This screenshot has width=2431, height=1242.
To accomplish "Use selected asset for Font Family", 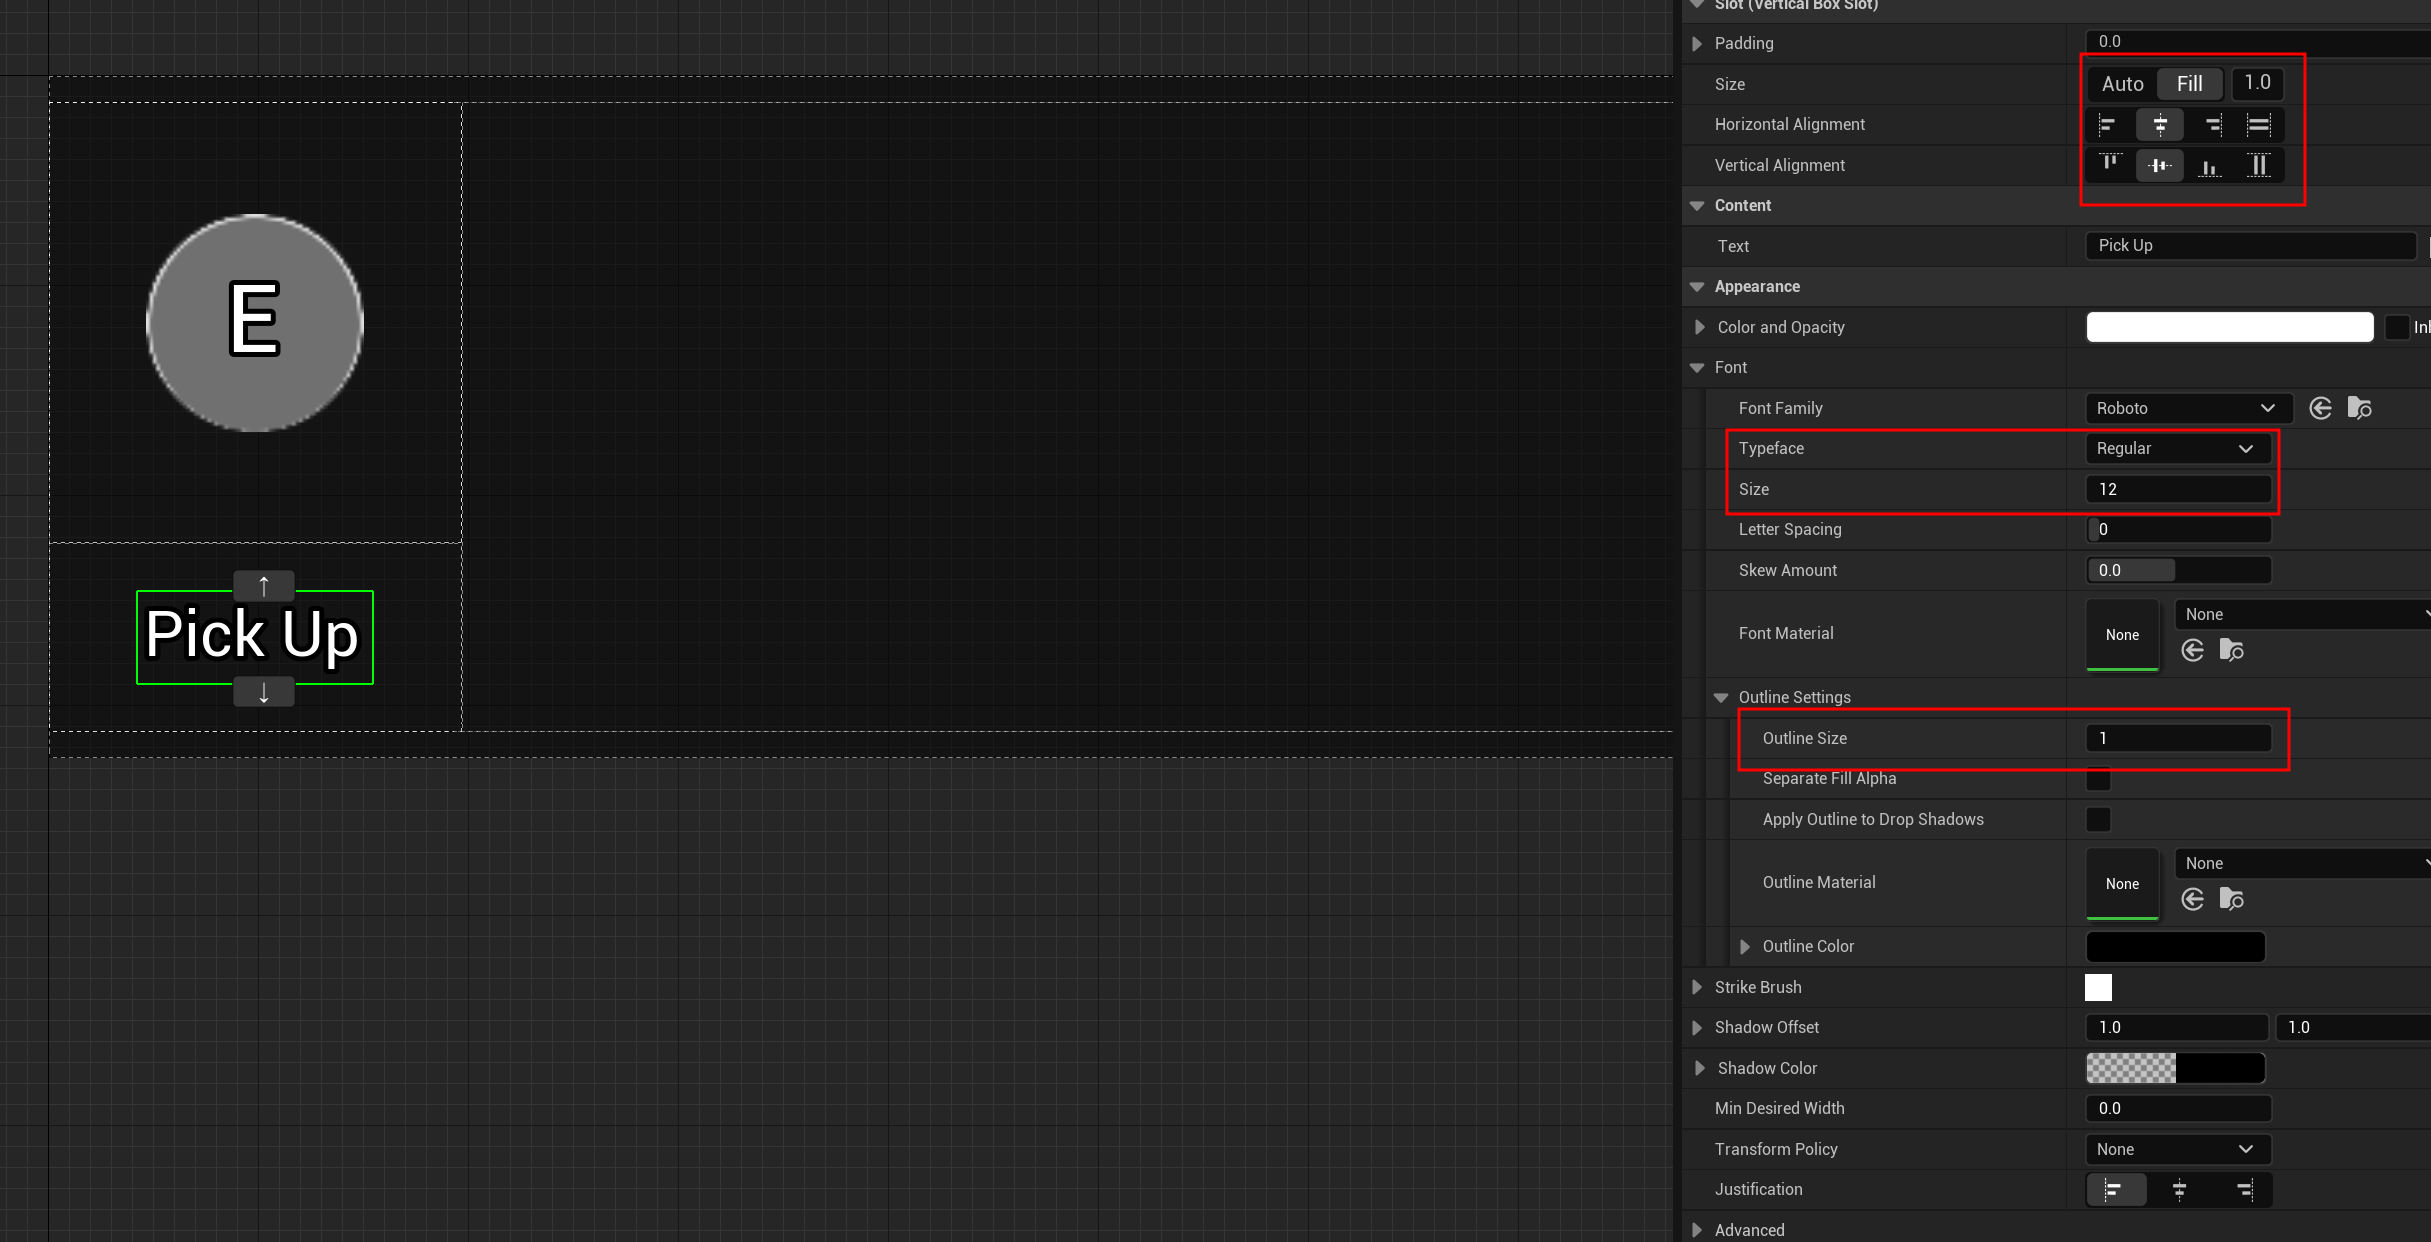I will (x=2321, y=408).
